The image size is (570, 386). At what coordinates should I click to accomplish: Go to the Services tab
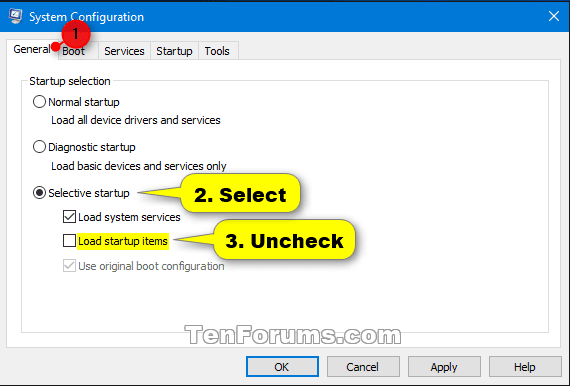(x=124, y=51)
